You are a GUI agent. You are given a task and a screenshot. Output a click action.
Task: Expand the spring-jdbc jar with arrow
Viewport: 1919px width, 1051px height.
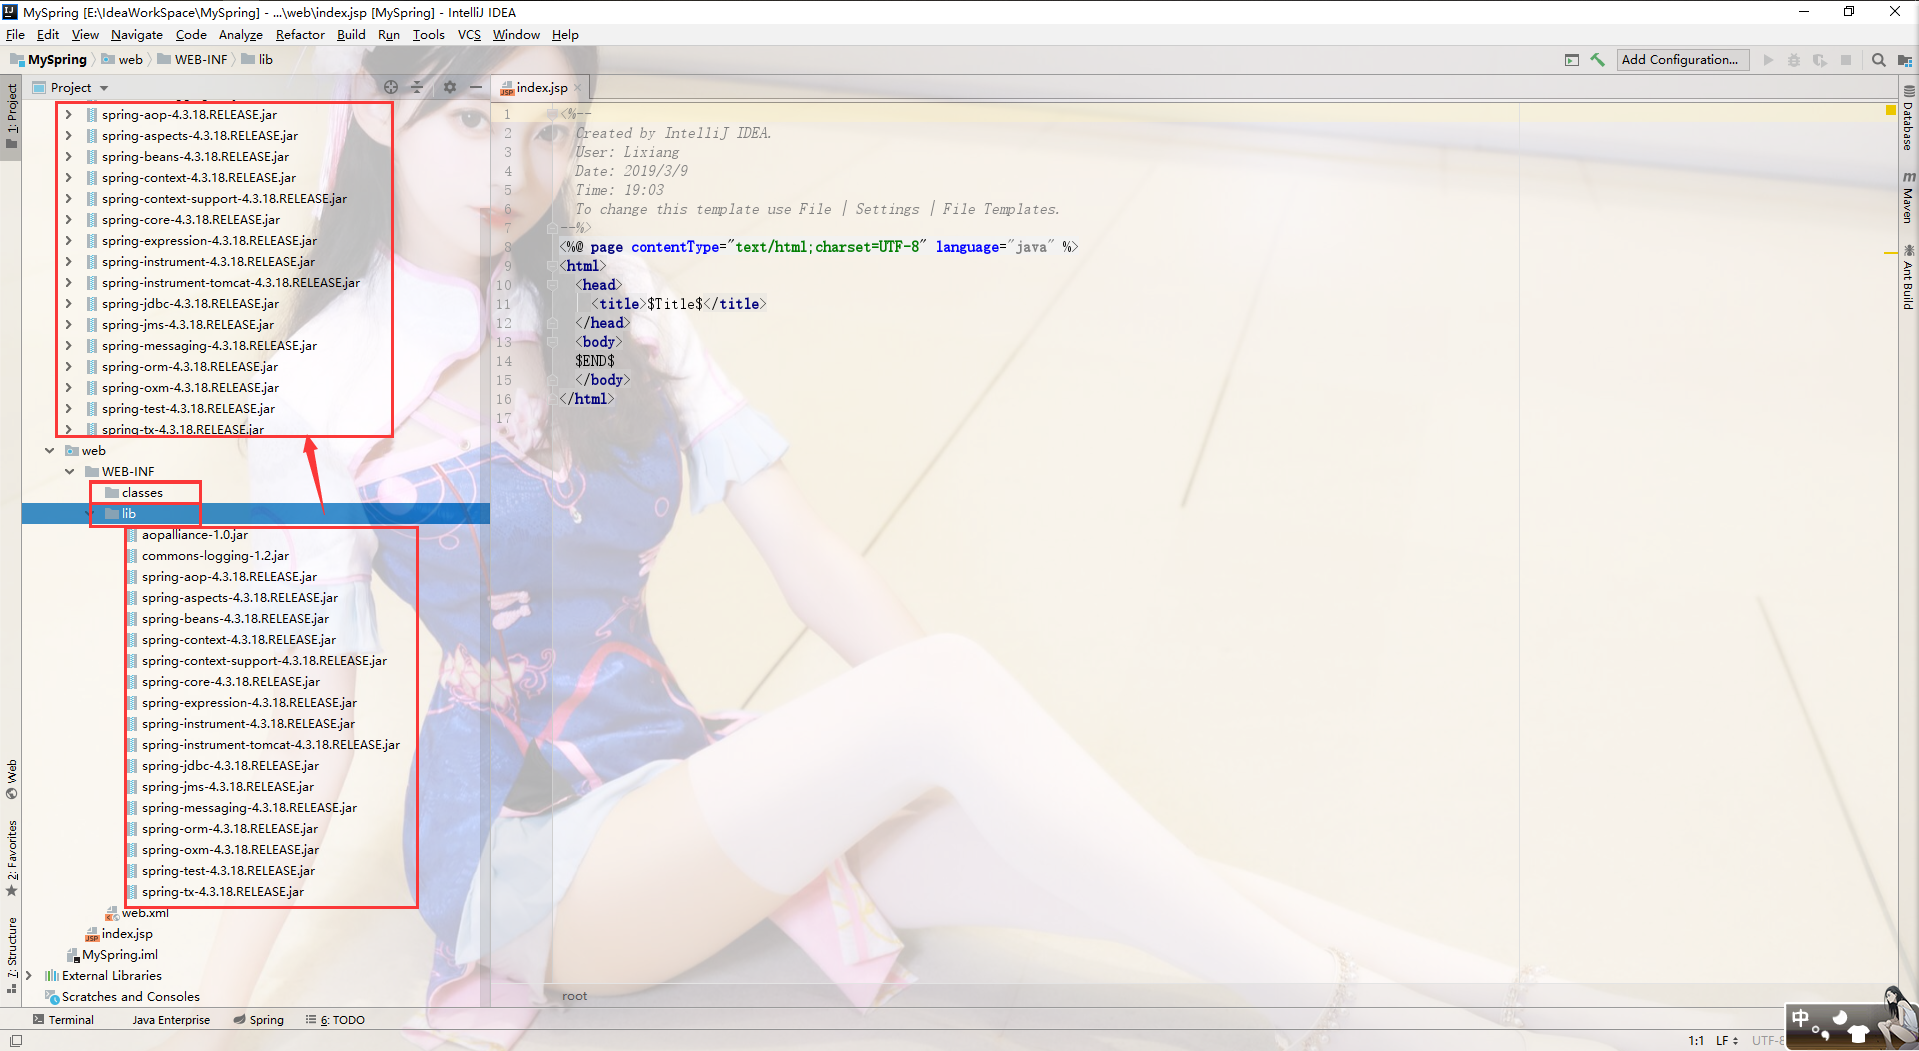[x=68, y=304]
